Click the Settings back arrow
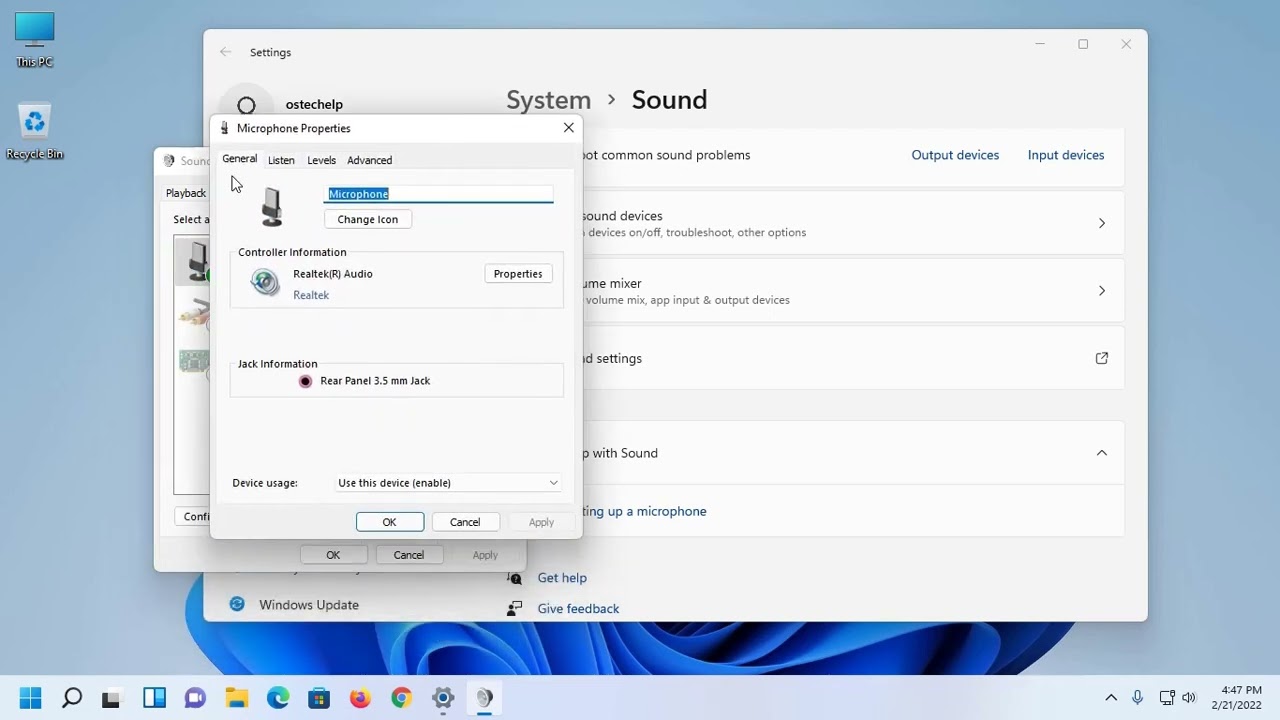The image size is (1280, 720). pyautogui.click(x=226, y=52)
